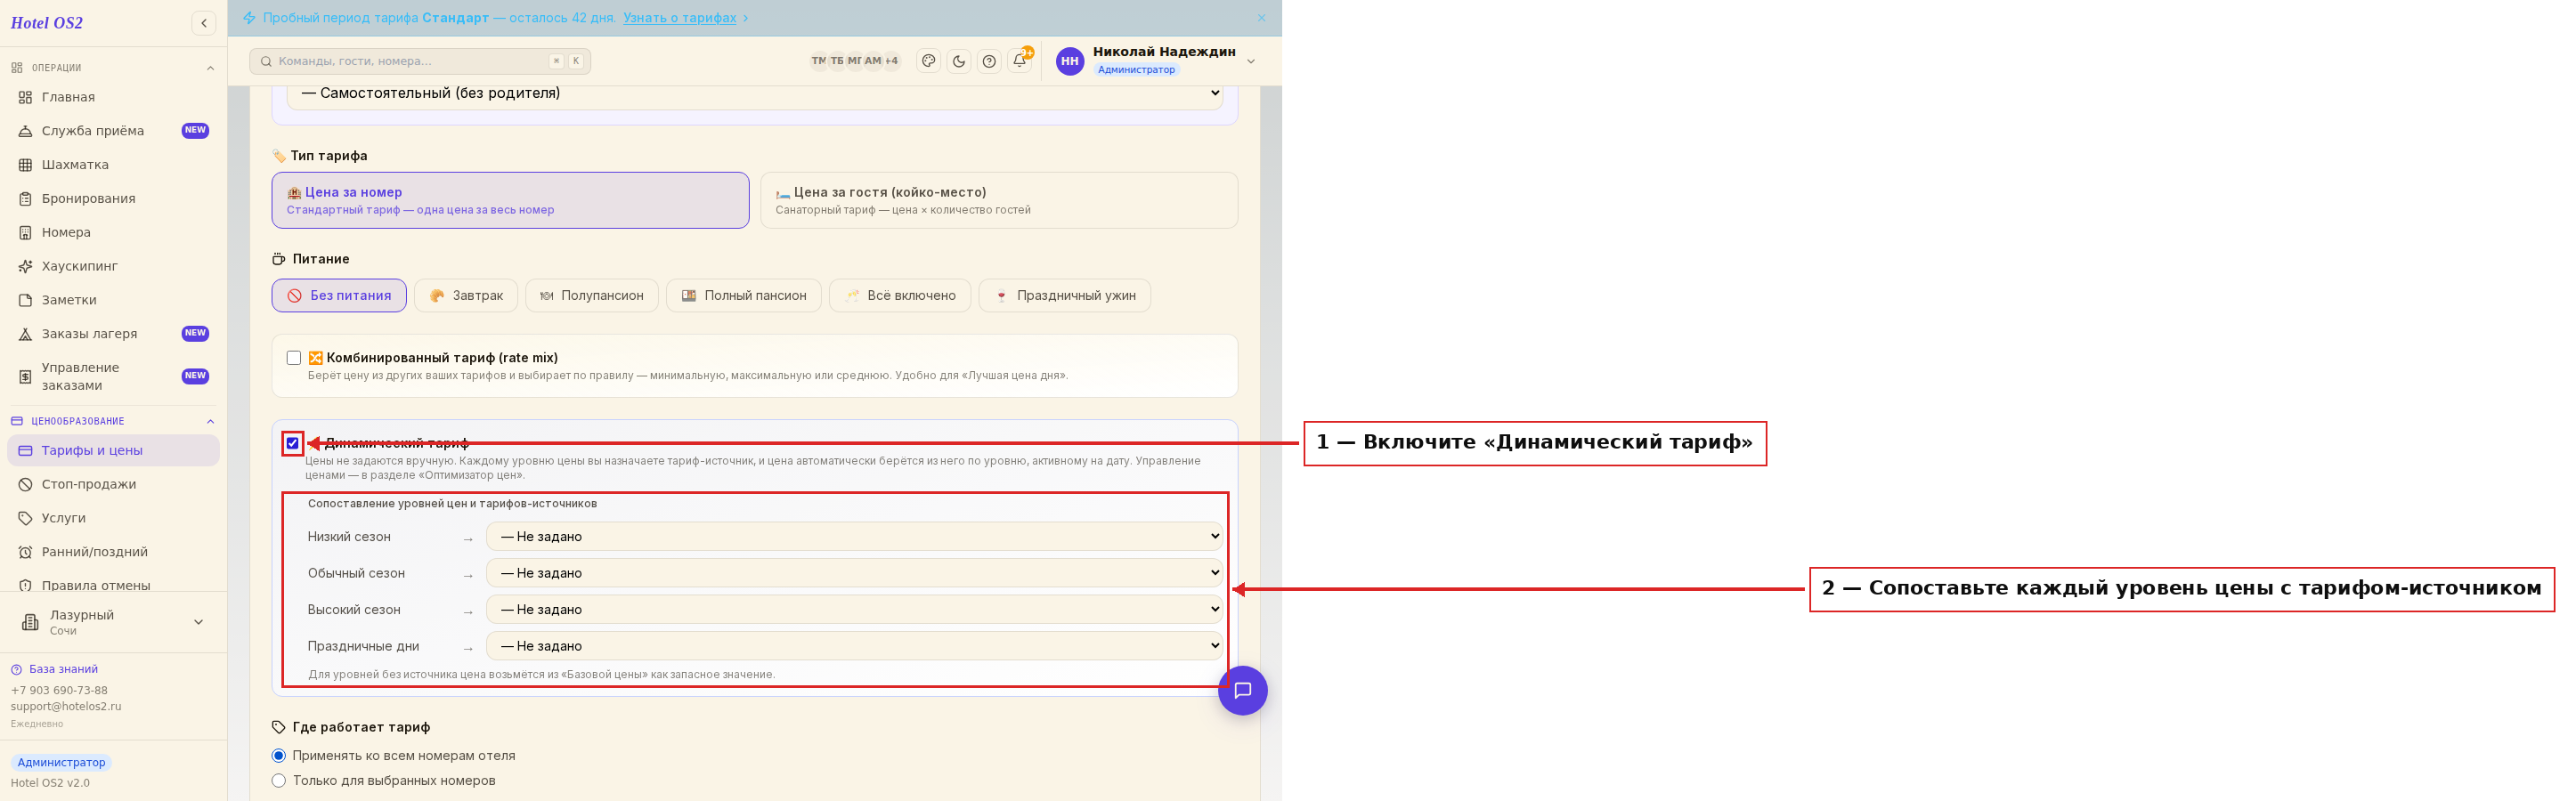Select Полный пансион meal option
The height and width of the screenshot is (801, 2576).
tap(744, 295)
